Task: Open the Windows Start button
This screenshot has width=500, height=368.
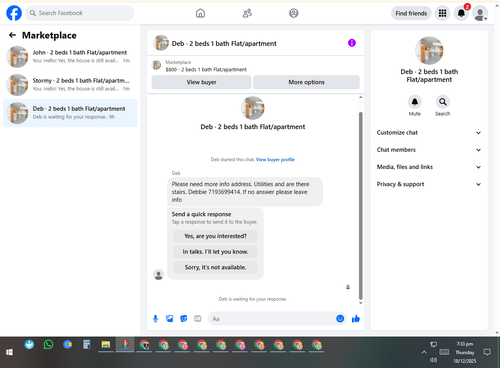Action: coord(9,352)
